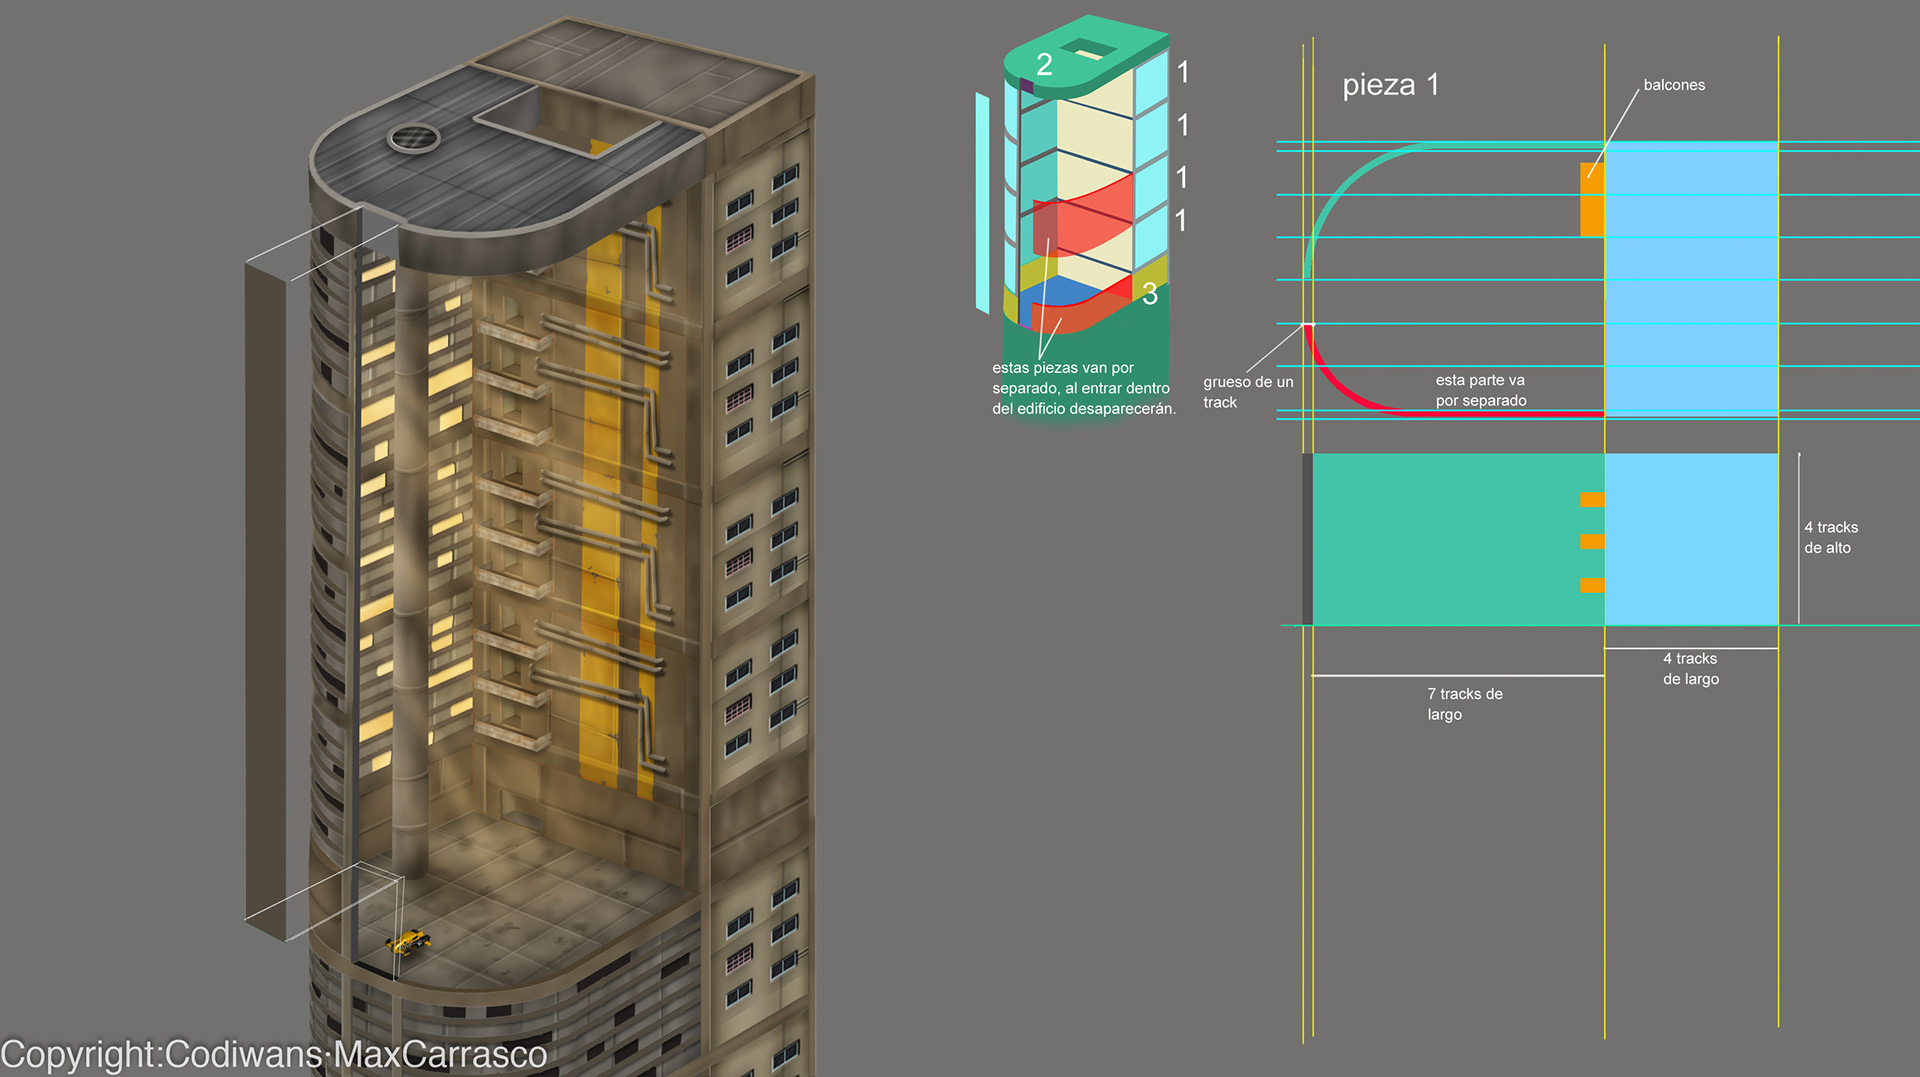This screenshot has width=1920, height=1077.
Task: Click the large green rectangle in the plan
Action: click(x=1458, y=540)
